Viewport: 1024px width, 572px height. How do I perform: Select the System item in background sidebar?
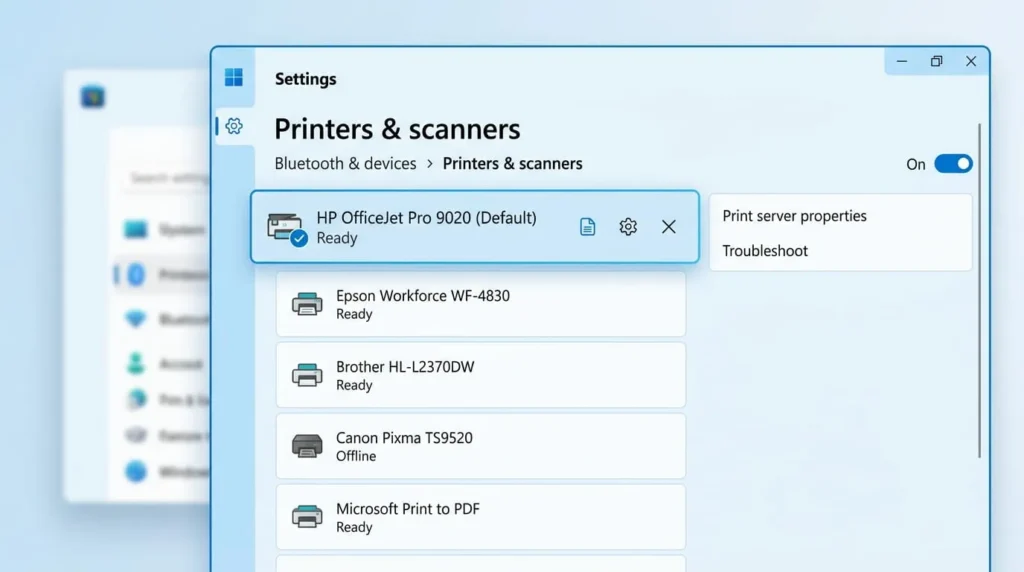pos(163,229)
